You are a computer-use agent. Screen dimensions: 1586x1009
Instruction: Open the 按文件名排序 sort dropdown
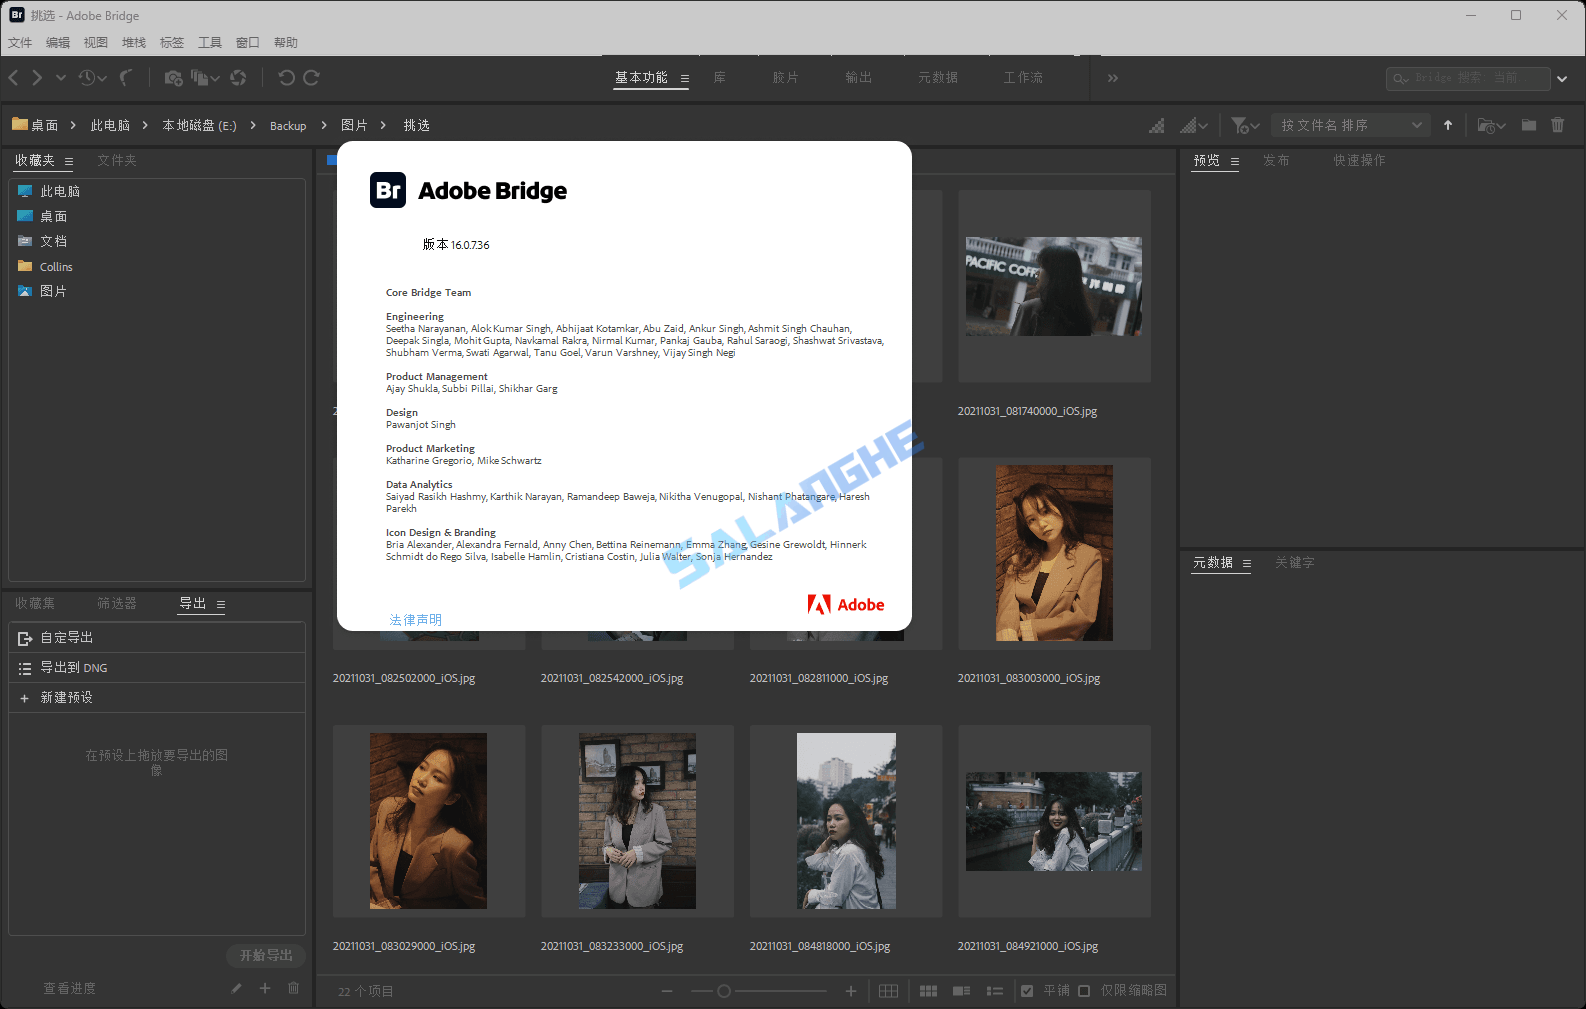point(1351,126)
